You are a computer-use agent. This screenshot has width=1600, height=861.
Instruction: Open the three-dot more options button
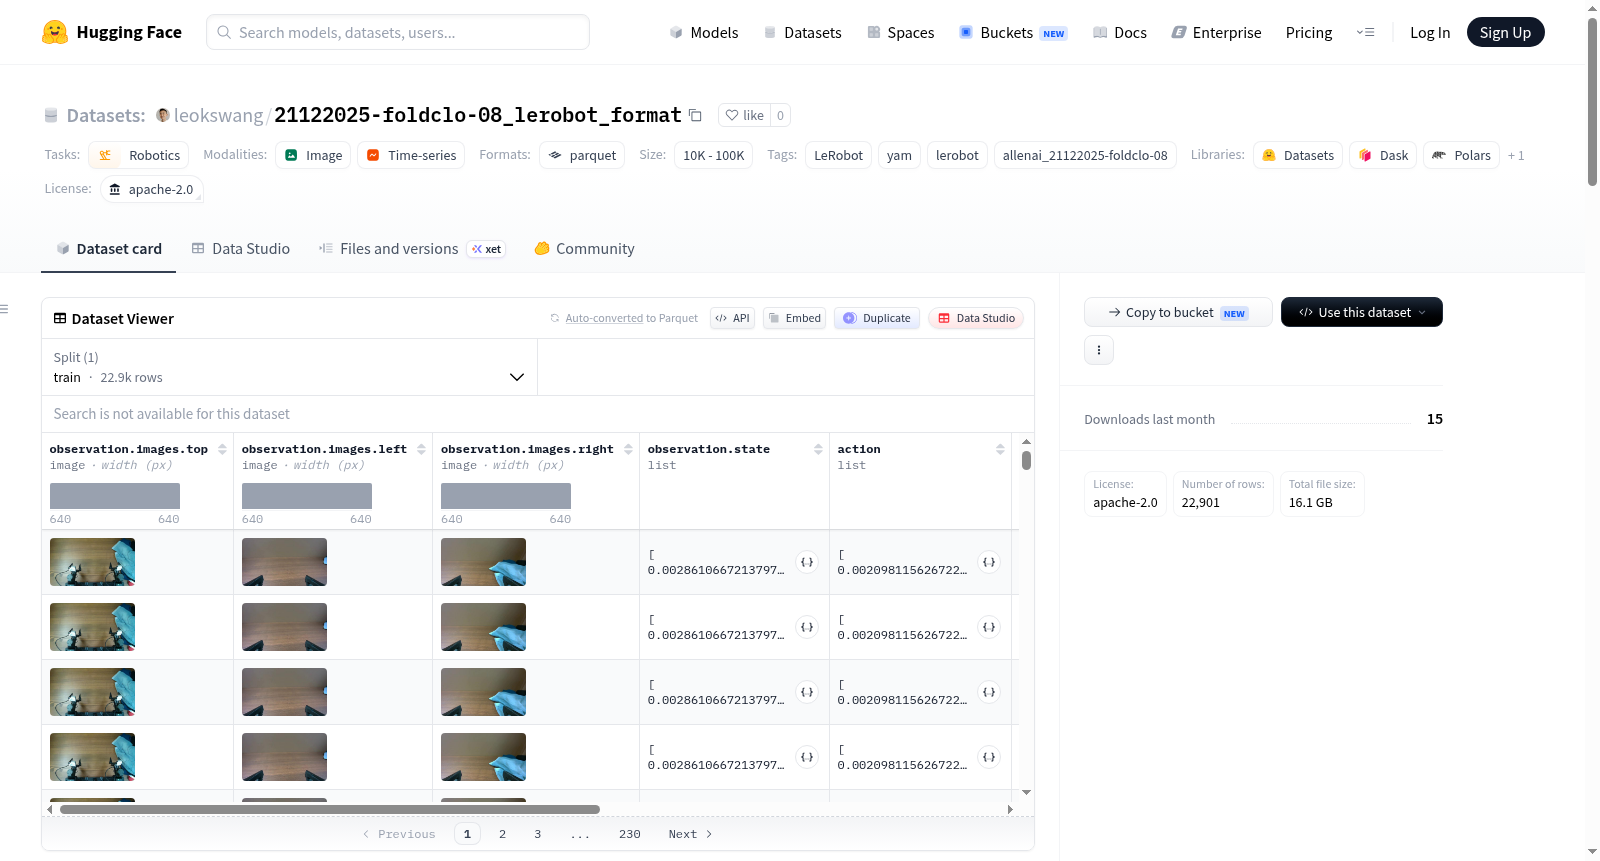(x=1099, y=350)
